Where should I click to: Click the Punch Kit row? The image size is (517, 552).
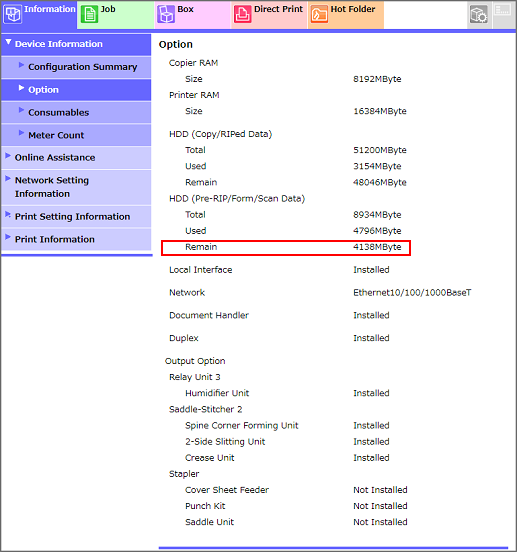[x=296, y=506]
